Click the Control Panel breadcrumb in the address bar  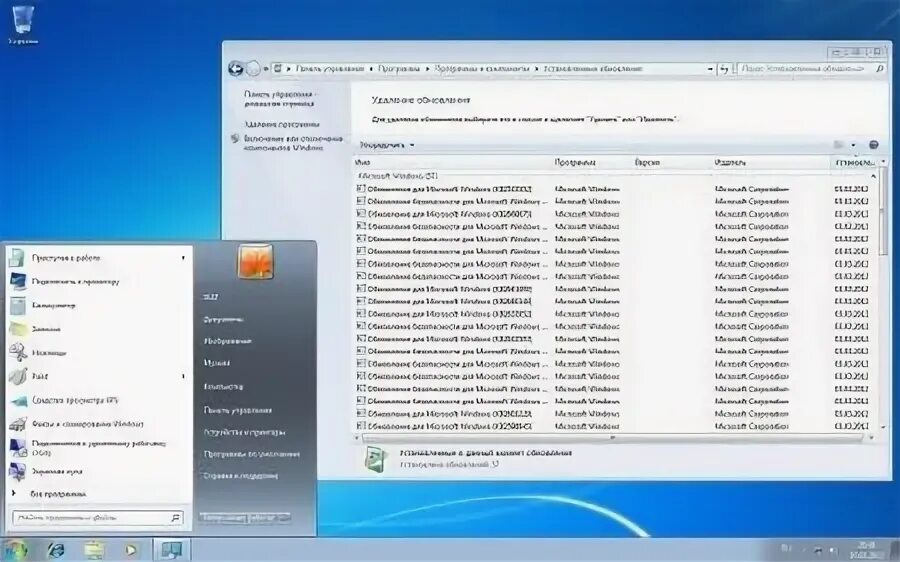click(x=330, y=68)
